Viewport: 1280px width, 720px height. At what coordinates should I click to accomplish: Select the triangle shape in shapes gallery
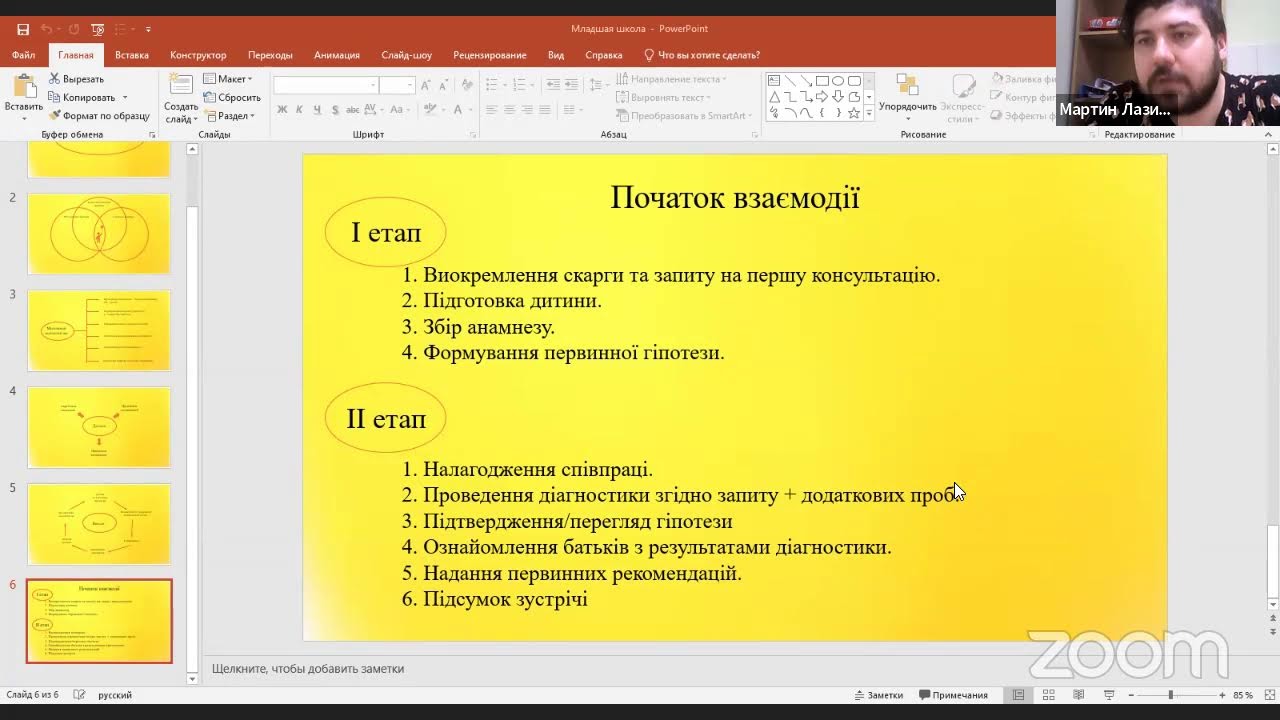(x=774, y=97)
